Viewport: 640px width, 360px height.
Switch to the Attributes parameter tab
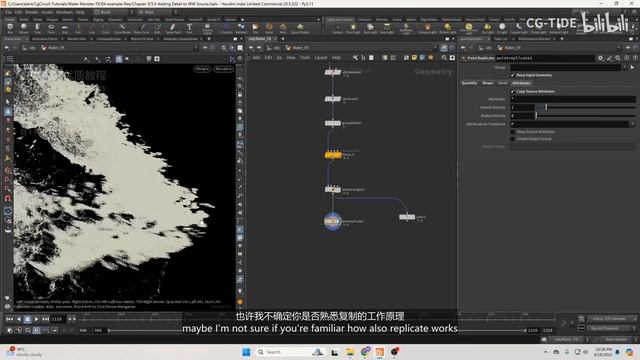(521, 83)
